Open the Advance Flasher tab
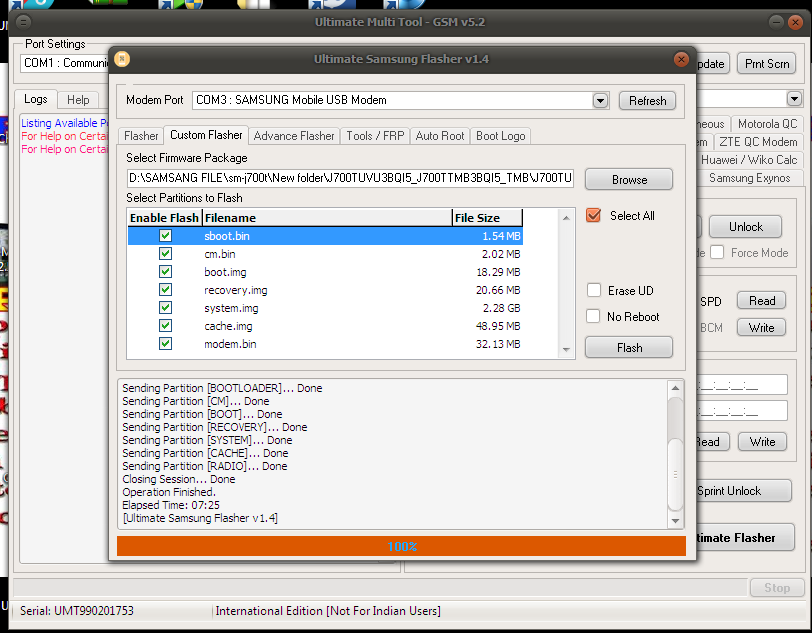812x633 pixels. tap(294, 136)
